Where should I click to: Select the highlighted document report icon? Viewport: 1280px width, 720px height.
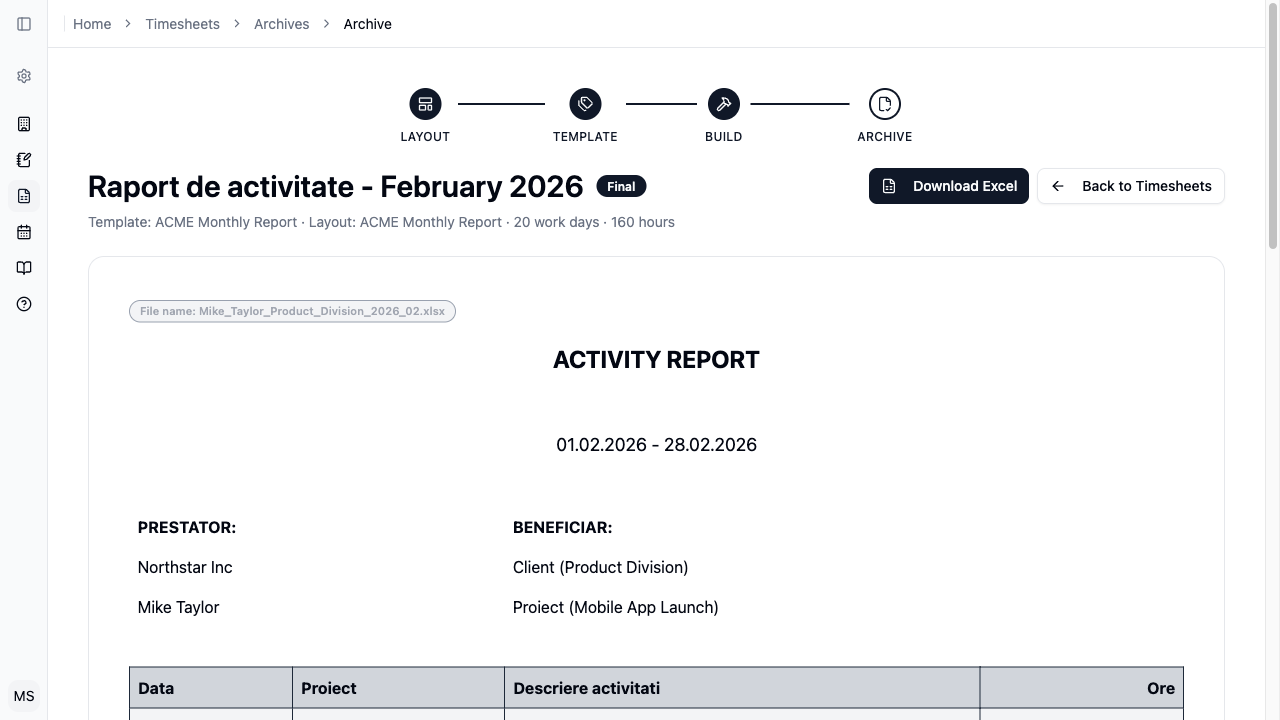coord(24,196)
